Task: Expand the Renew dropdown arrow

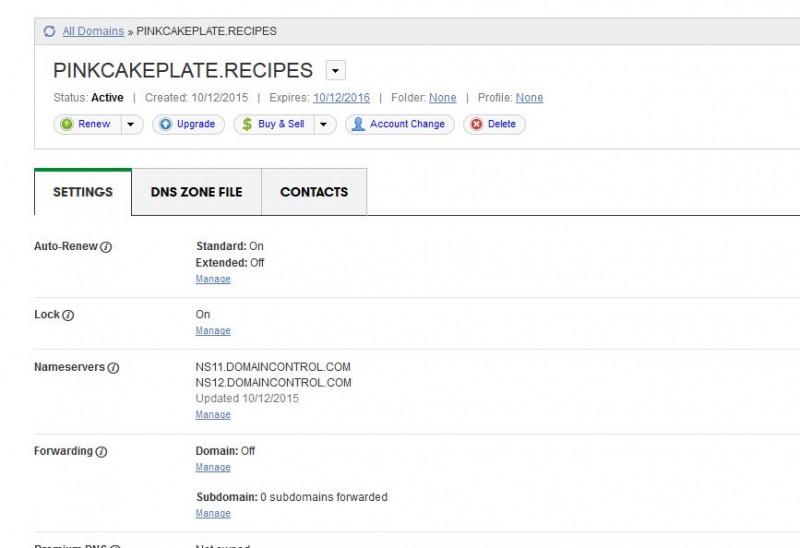Action: pyautogui.click(x=132, y=124)
